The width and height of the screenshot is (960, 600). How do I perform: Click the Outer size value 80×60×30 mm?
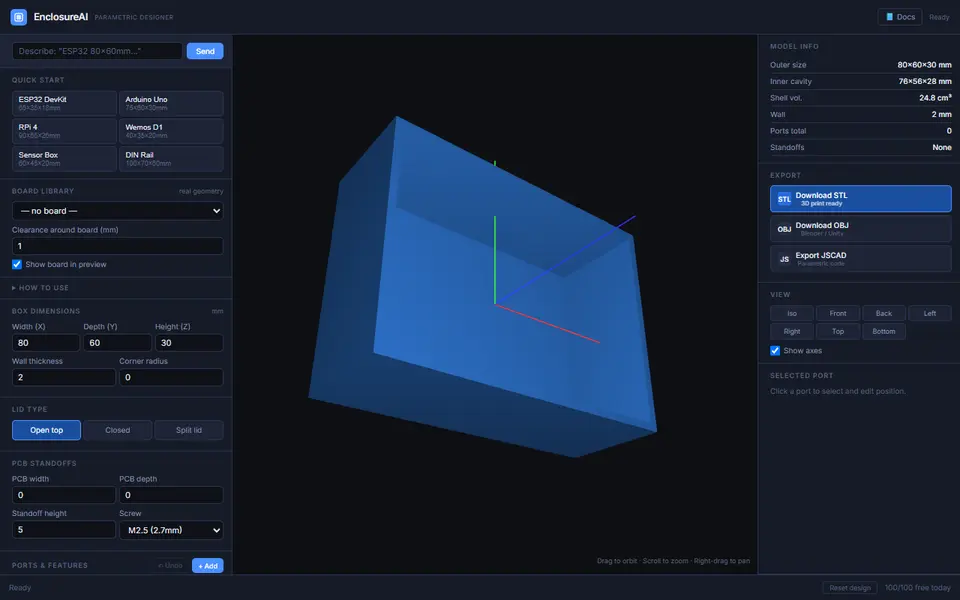[x=924, y=65]
